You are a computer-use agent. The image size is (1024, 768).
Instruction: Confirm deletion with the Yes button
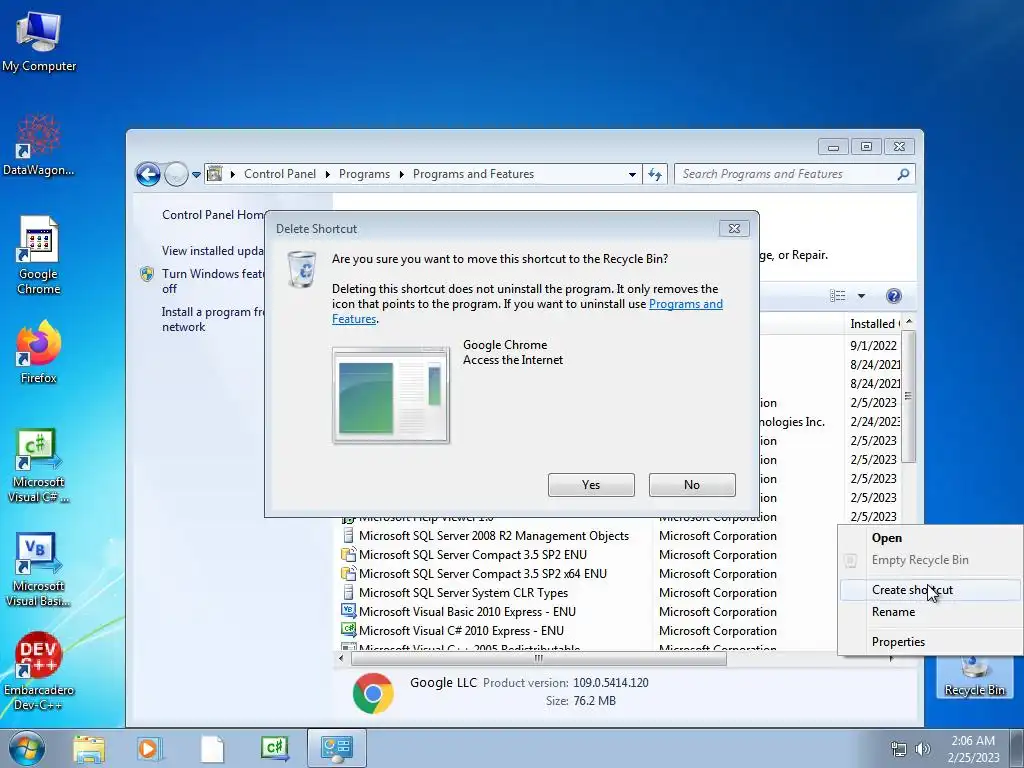pos(591,485)
